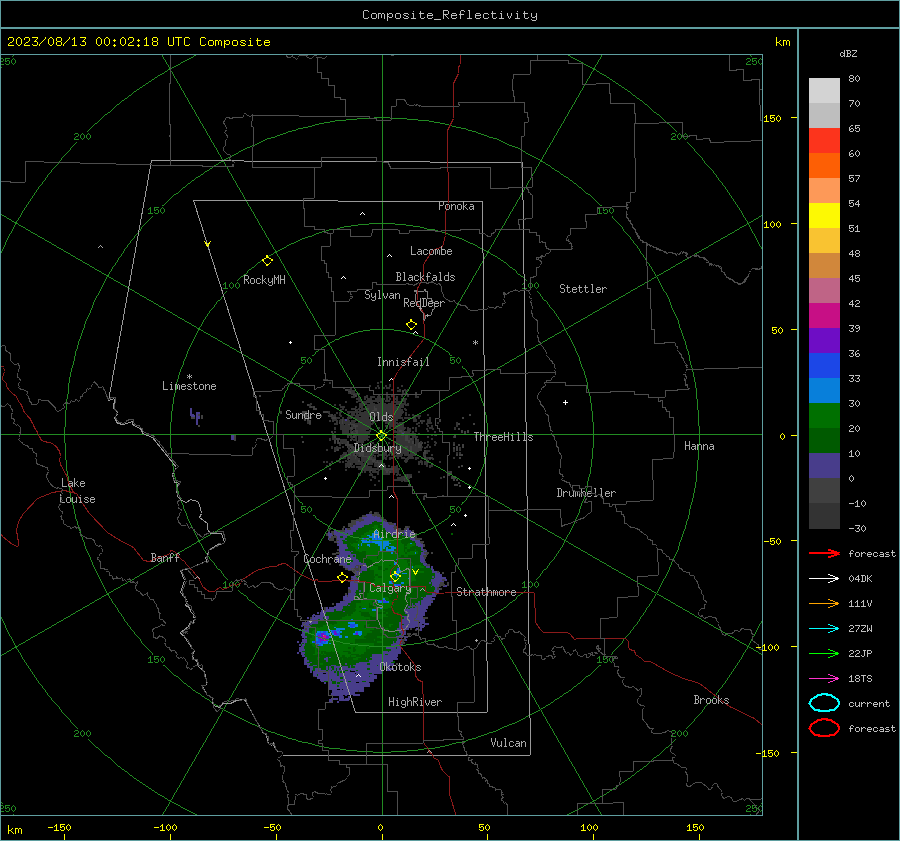Pick the red 60-65 dBZ swatch
This screenshot has height=841, width=900.
click(x=824, y=141)
